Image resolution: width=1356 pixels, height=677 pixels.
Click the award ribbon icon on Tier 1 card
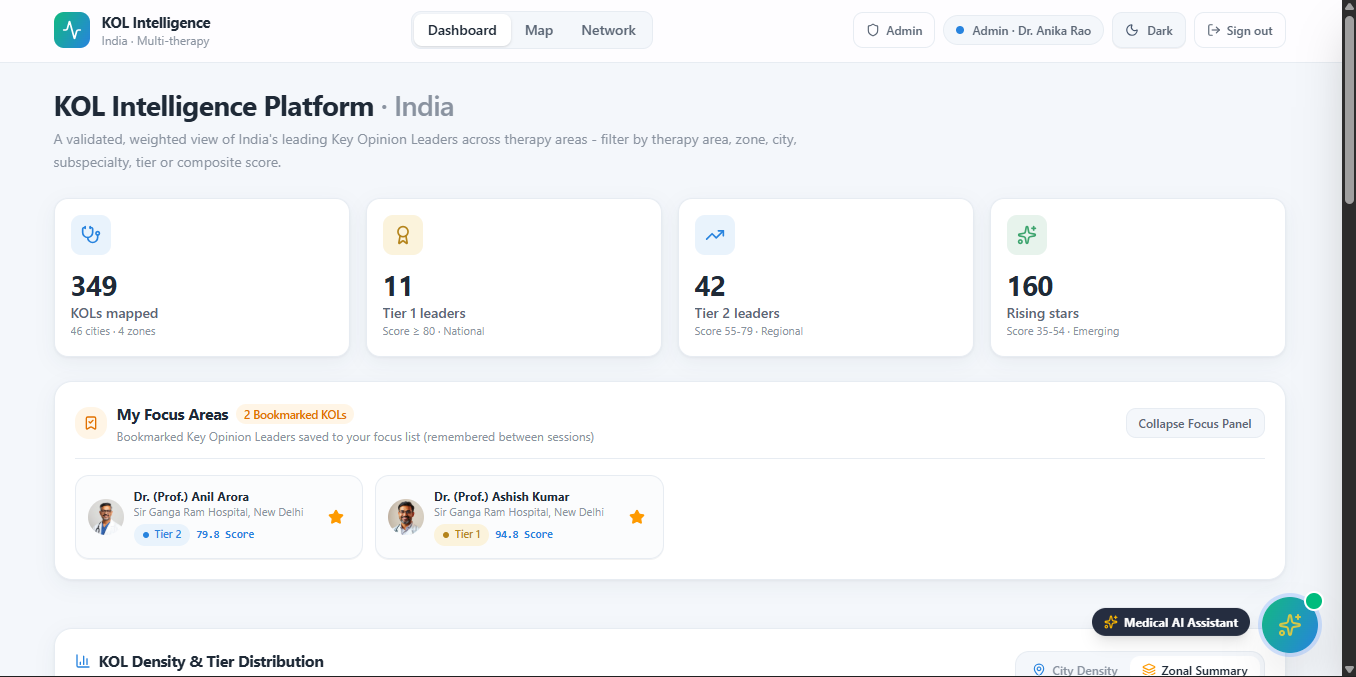pyautogui.click(x=403, y=235)
